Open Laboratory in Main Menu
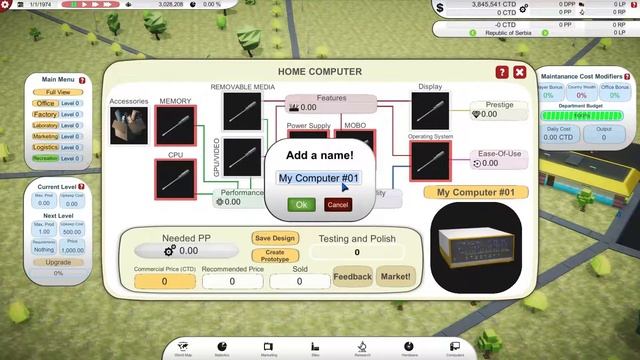Viewport: 640px width, 360px height. (45, 125)
